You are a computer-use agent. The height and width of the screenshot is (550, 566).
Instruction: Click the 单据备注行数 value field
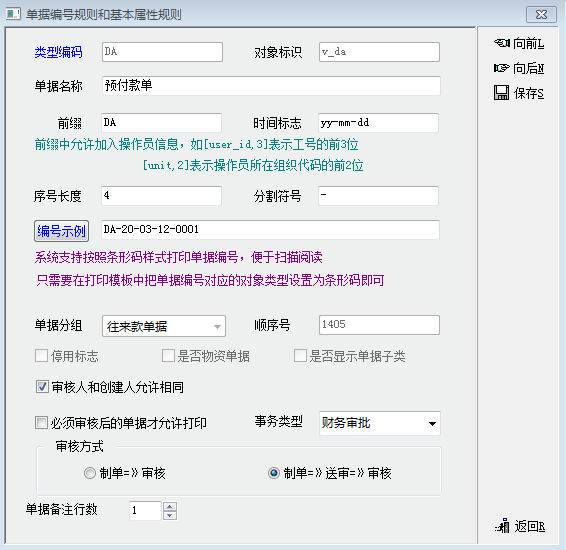coord(145,510)
